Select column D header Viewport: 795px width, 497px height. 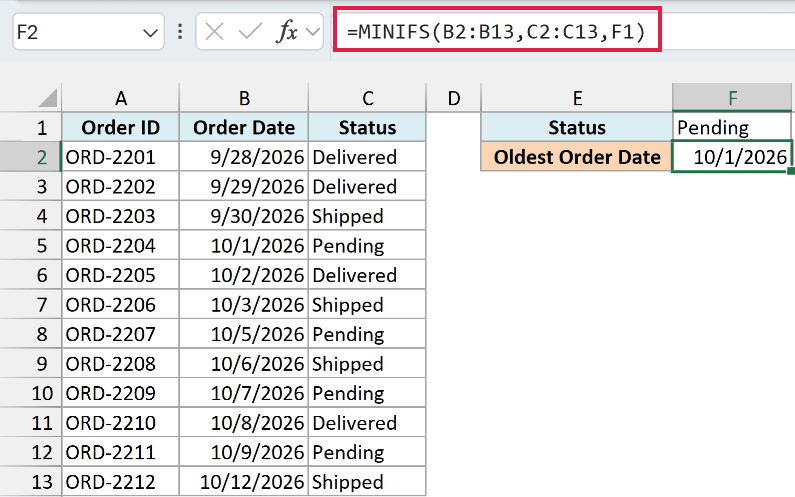[454, 98]
